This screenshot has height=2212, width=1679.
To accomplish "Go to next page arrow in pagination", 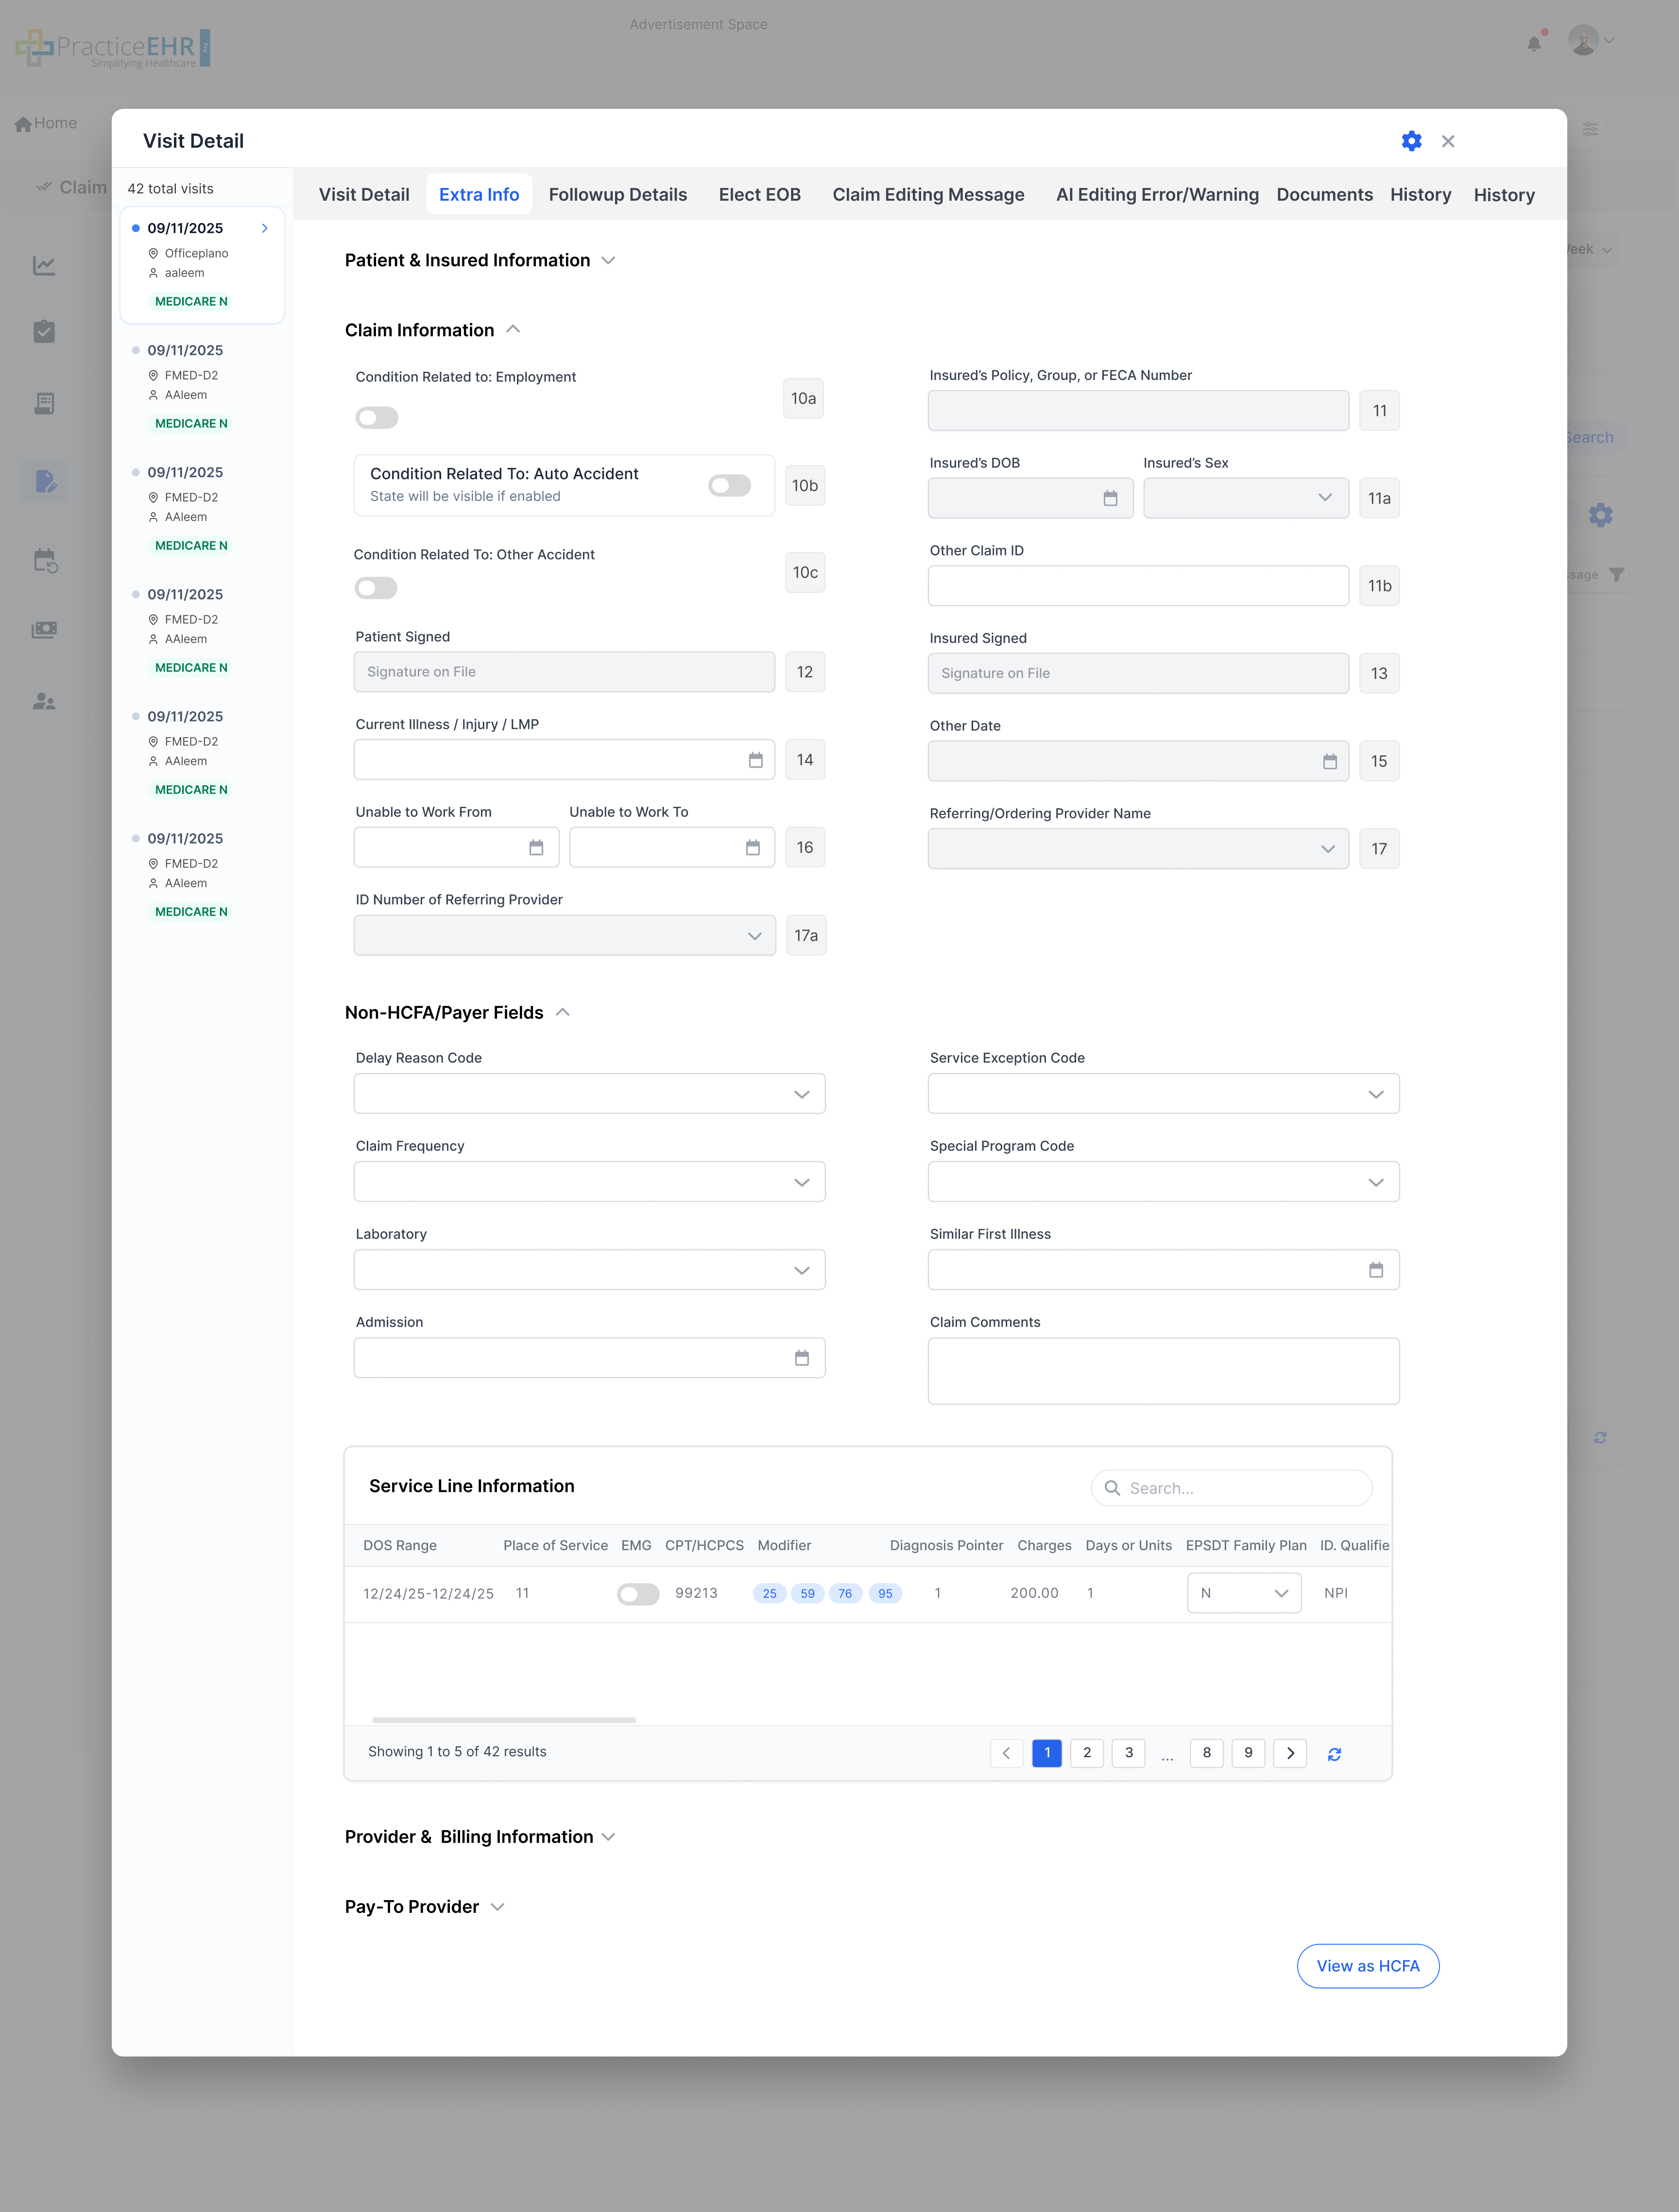I will (x=1290, y=1753).
